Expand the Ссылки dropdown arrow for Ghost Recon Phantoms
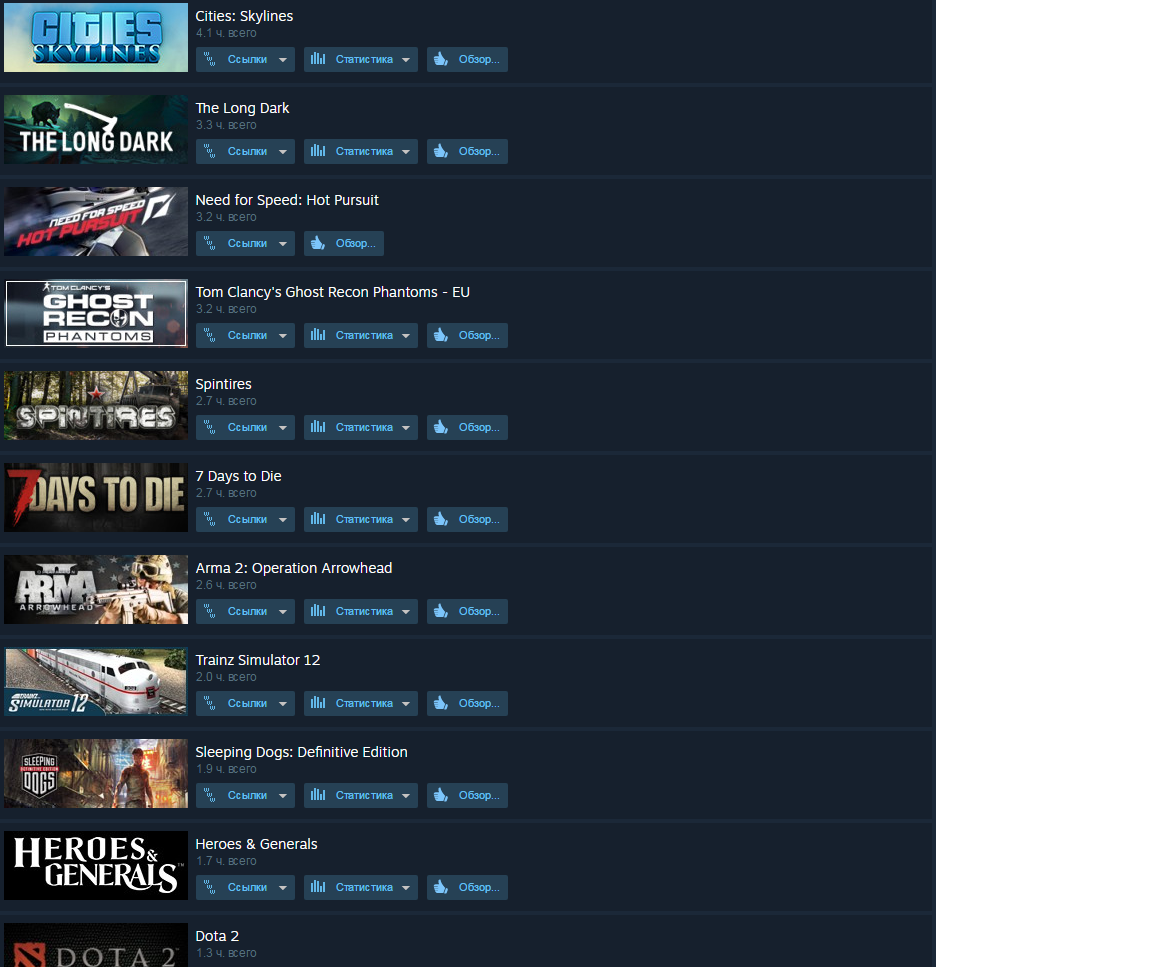Viewport: 1152px width, 967px height. pyautogui.click(x=282, y=336)
